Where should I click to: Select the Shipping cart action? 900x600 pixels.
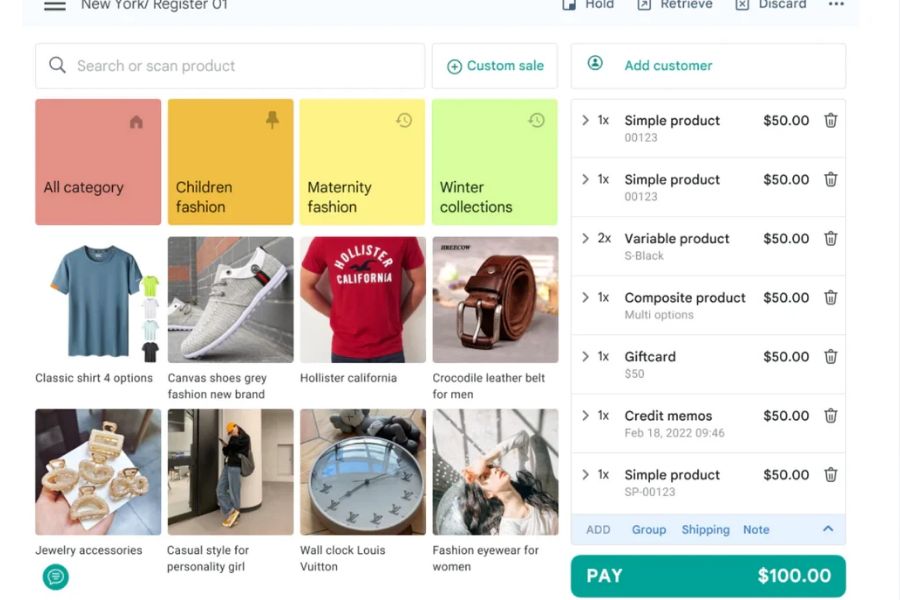coord(705,530)
